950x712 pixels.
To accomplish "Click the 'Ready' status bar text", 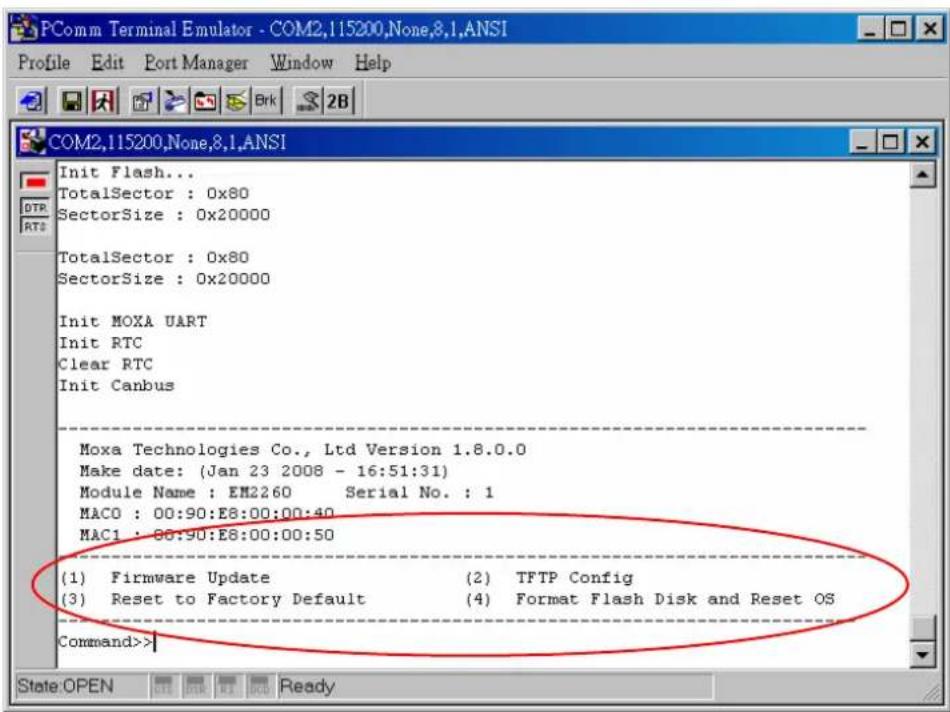I will click(x=307, y=686).
